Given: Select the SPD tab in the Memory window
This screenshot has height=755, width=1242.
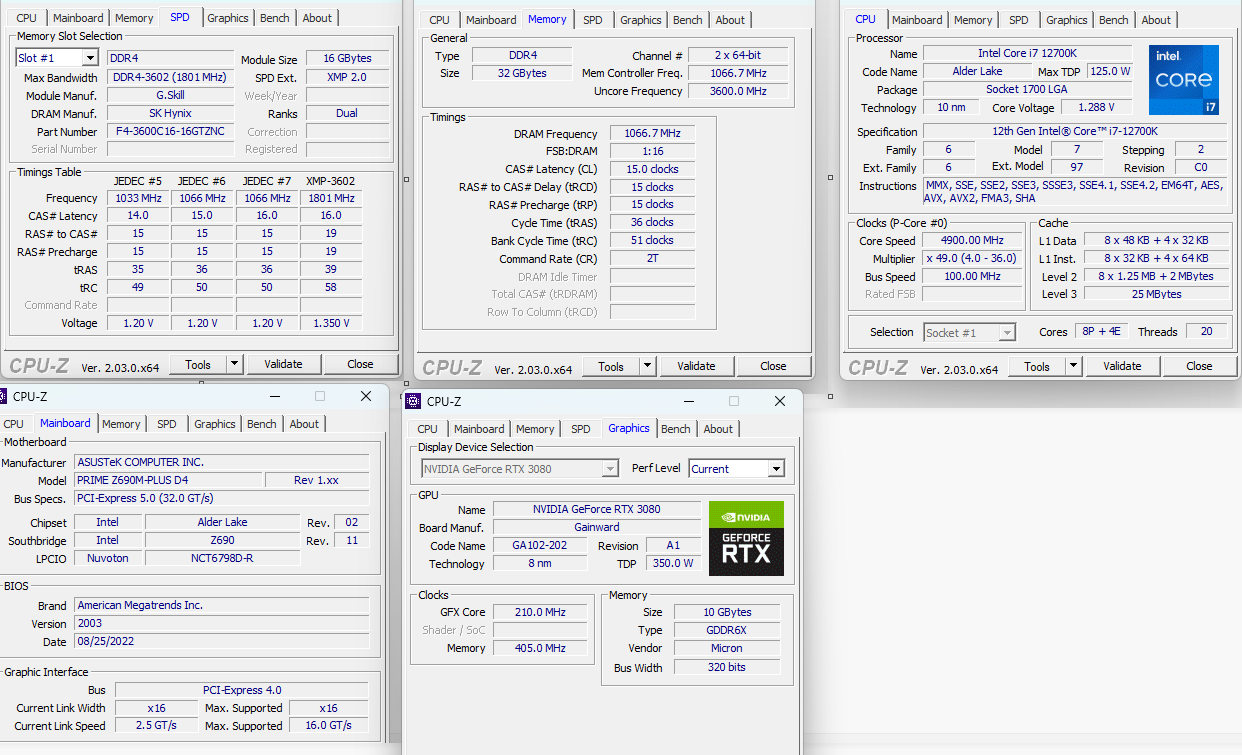Looking at the screenshot, I should click(593, 20).
